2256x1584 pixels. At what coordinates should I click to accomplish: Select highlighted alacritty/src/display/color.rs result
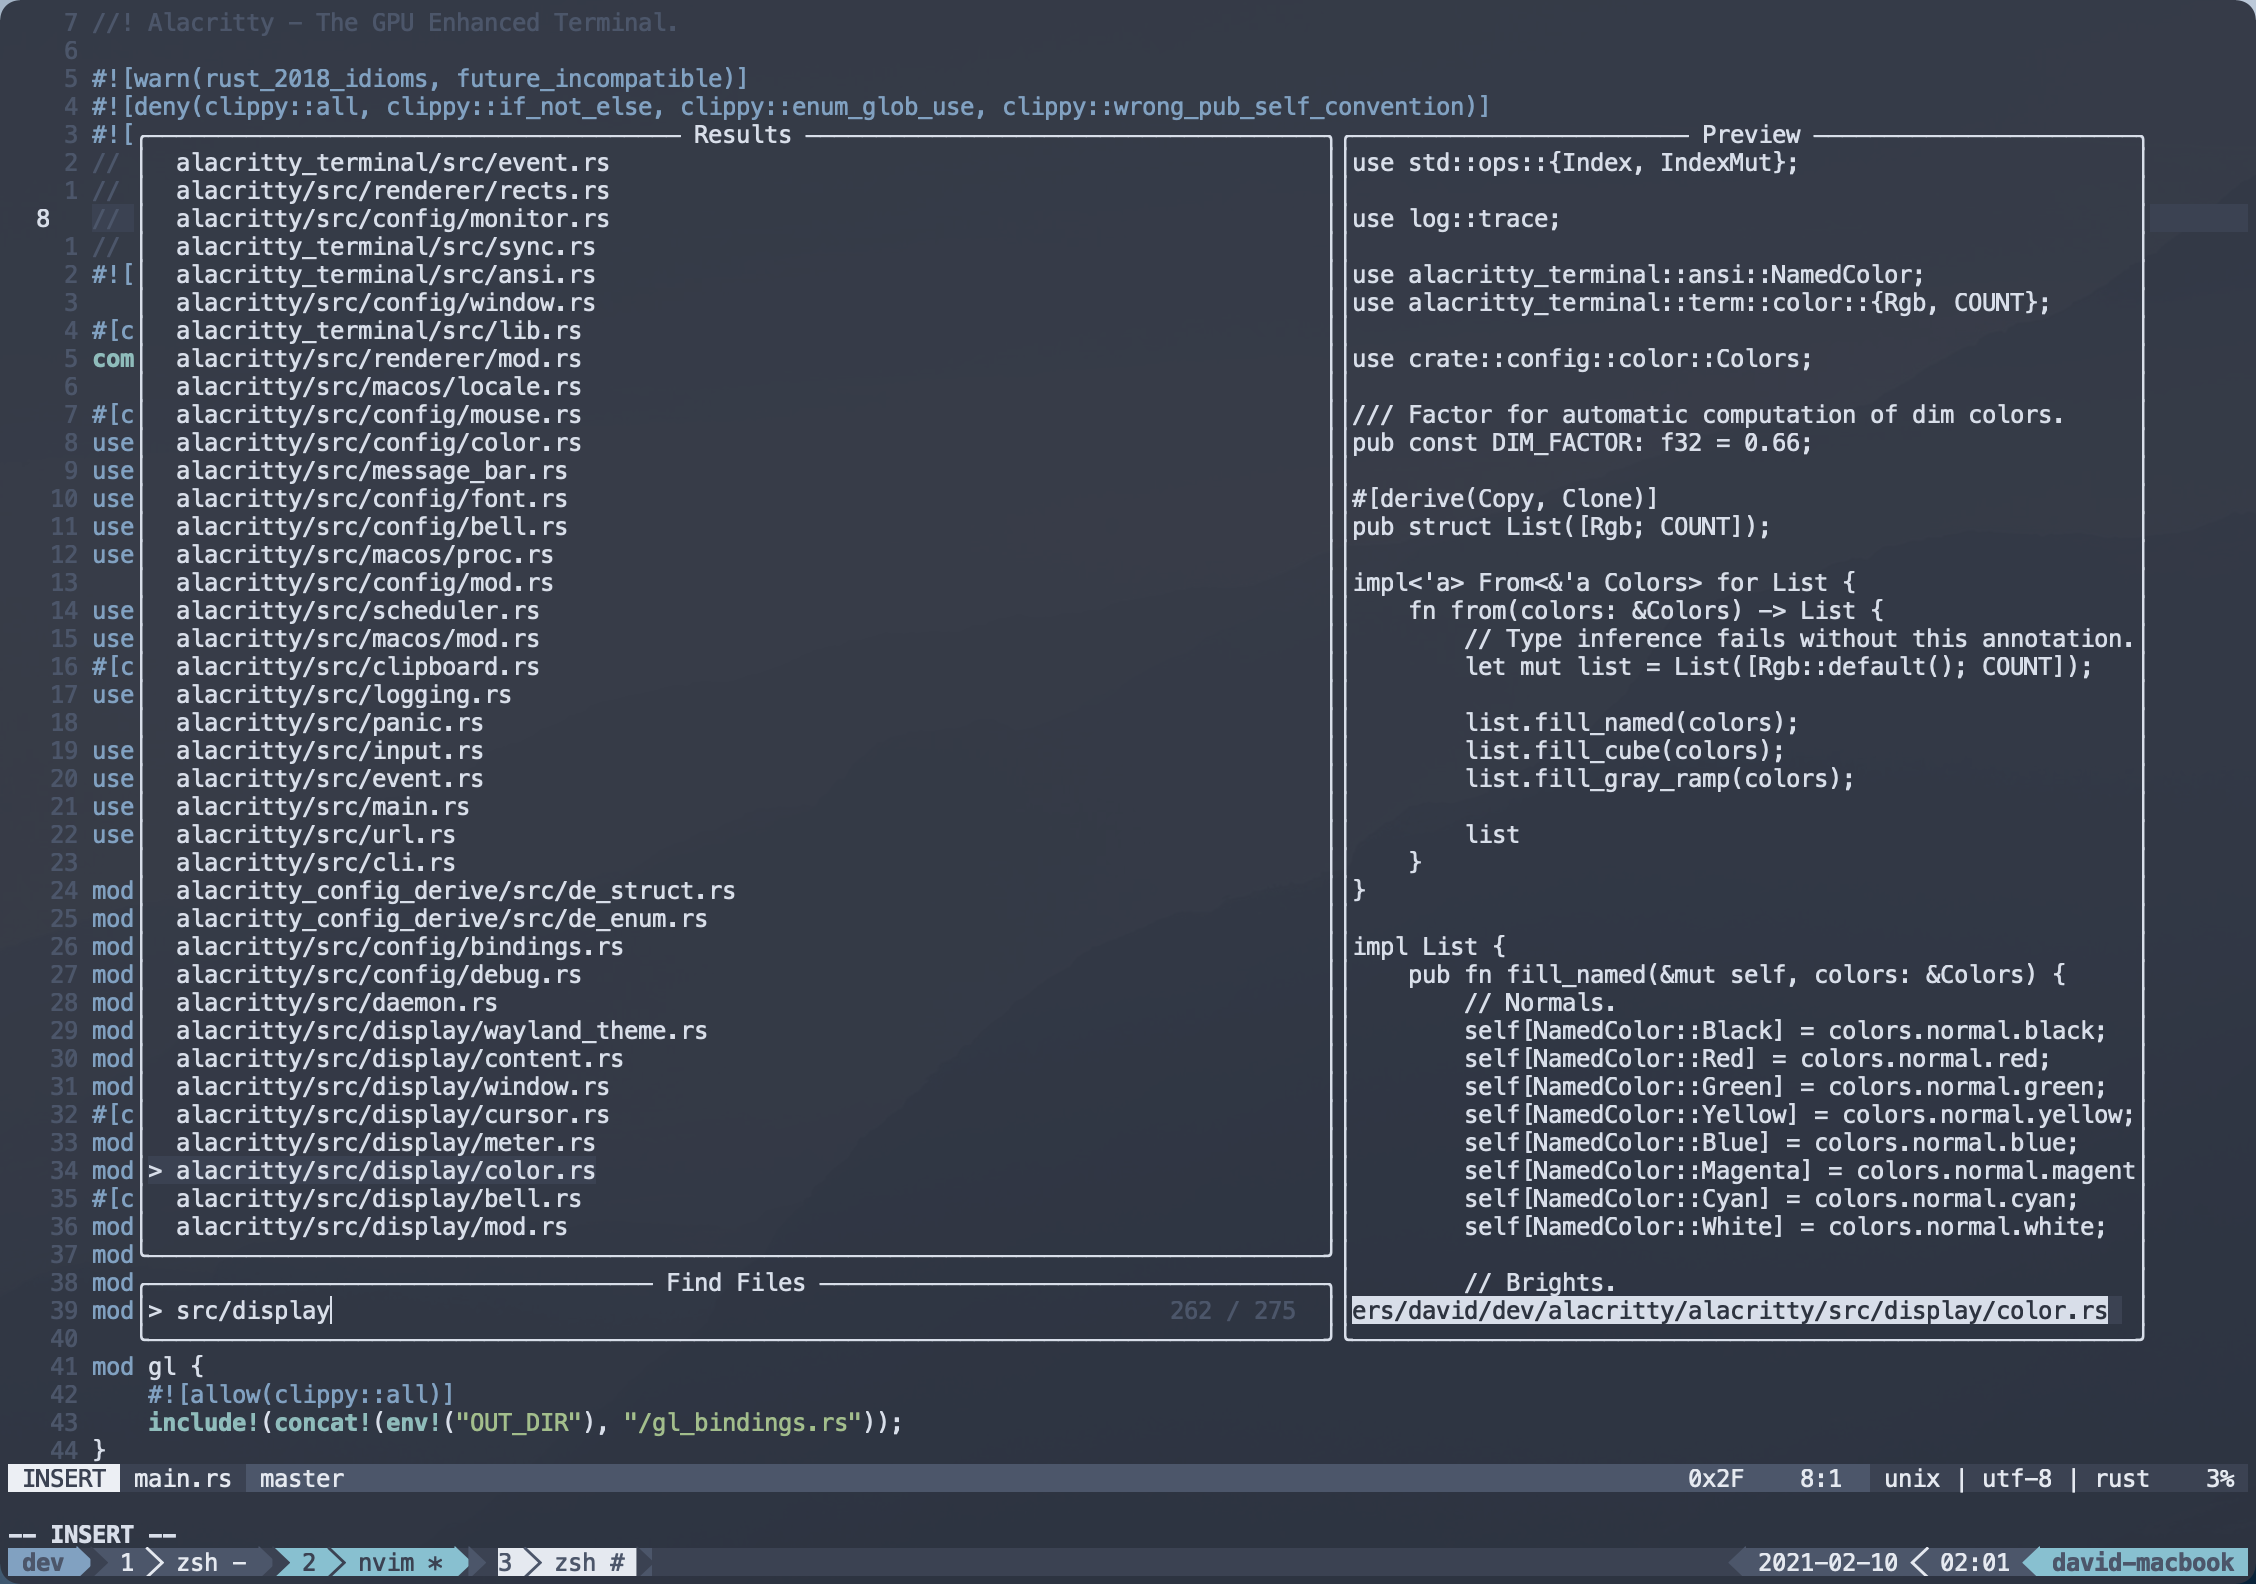[385, 1171]
